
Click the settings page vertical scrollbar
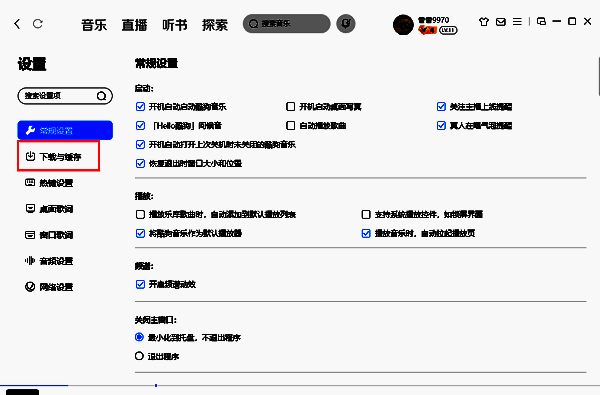[598, 77]
